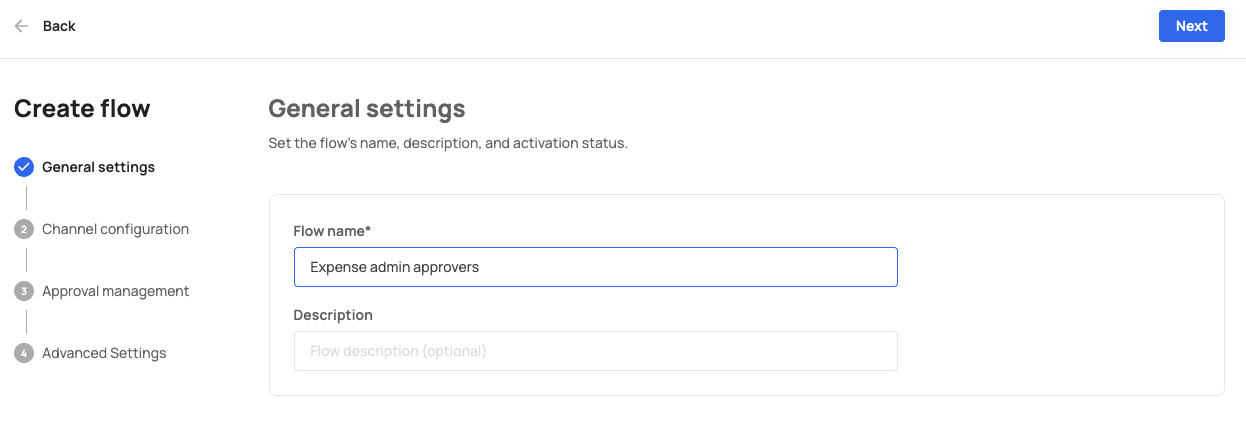Focus the Flow name input field

(595, 267)
